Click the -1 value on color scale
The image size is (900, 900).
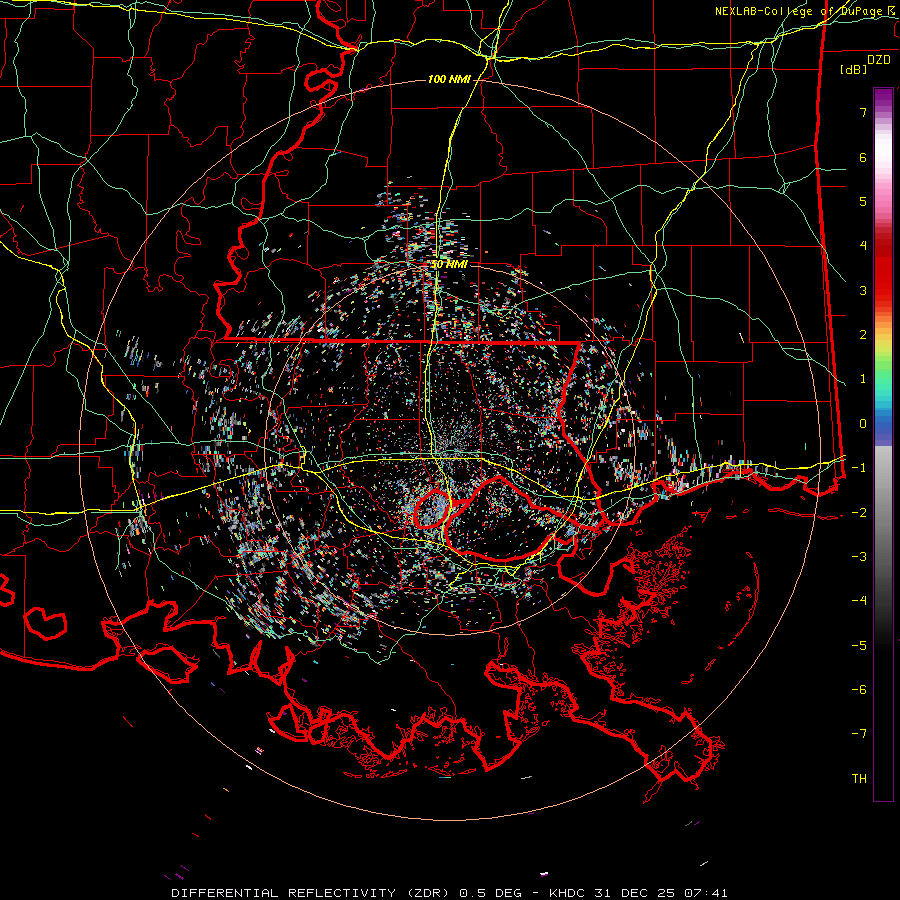click(x=859, y=468)
